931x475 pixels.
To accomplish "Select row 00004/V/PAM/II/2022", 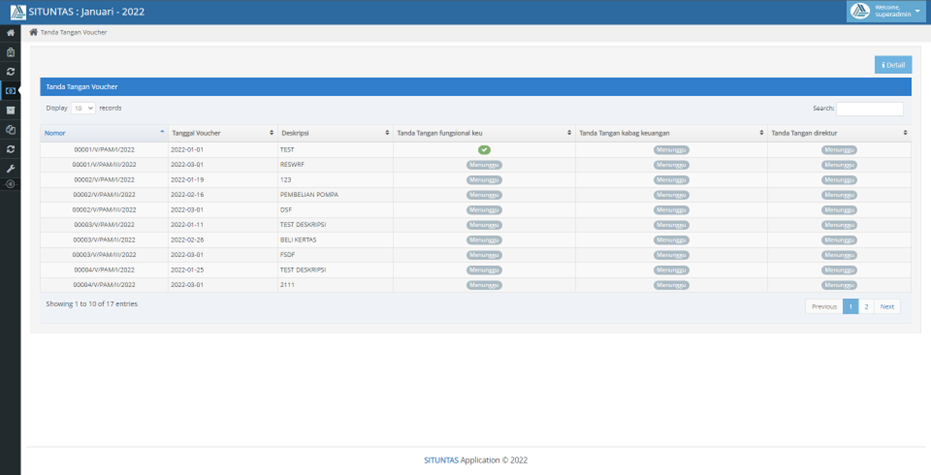I will [476, 285].
